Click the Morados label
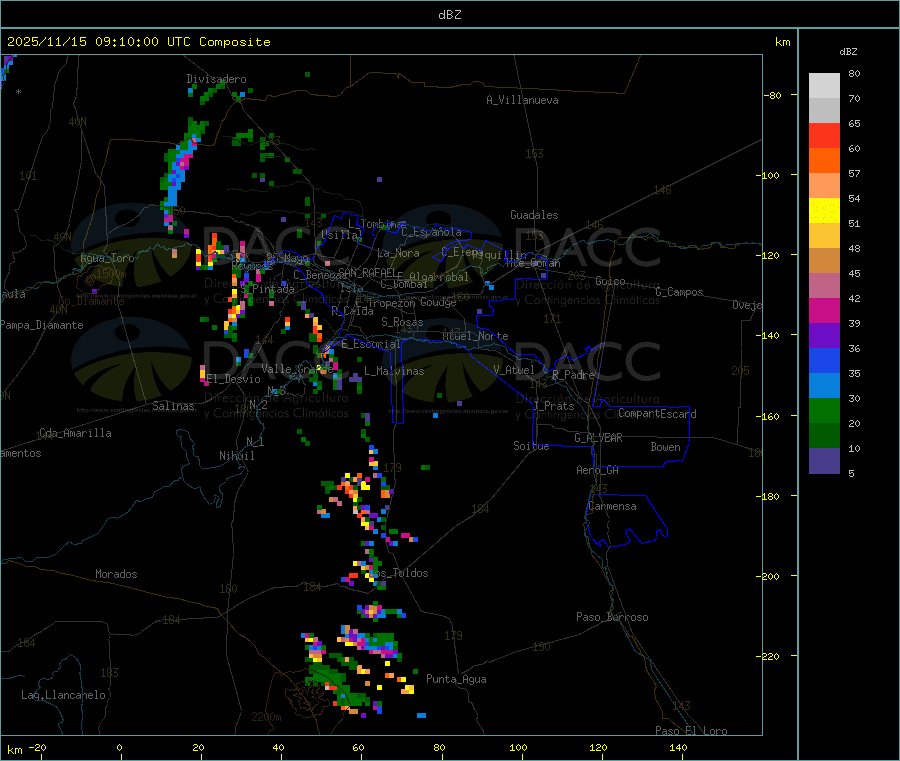This screenshot has height=761, width=900. pyautogui.click(x=117, y=574)
